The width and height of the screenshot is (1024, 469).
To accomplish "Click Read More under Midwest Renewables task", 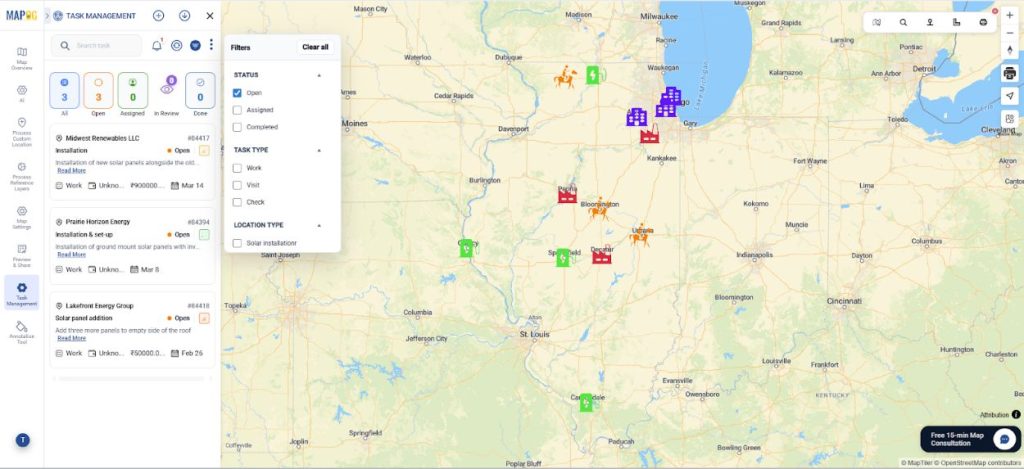I will tap(71, 171).
